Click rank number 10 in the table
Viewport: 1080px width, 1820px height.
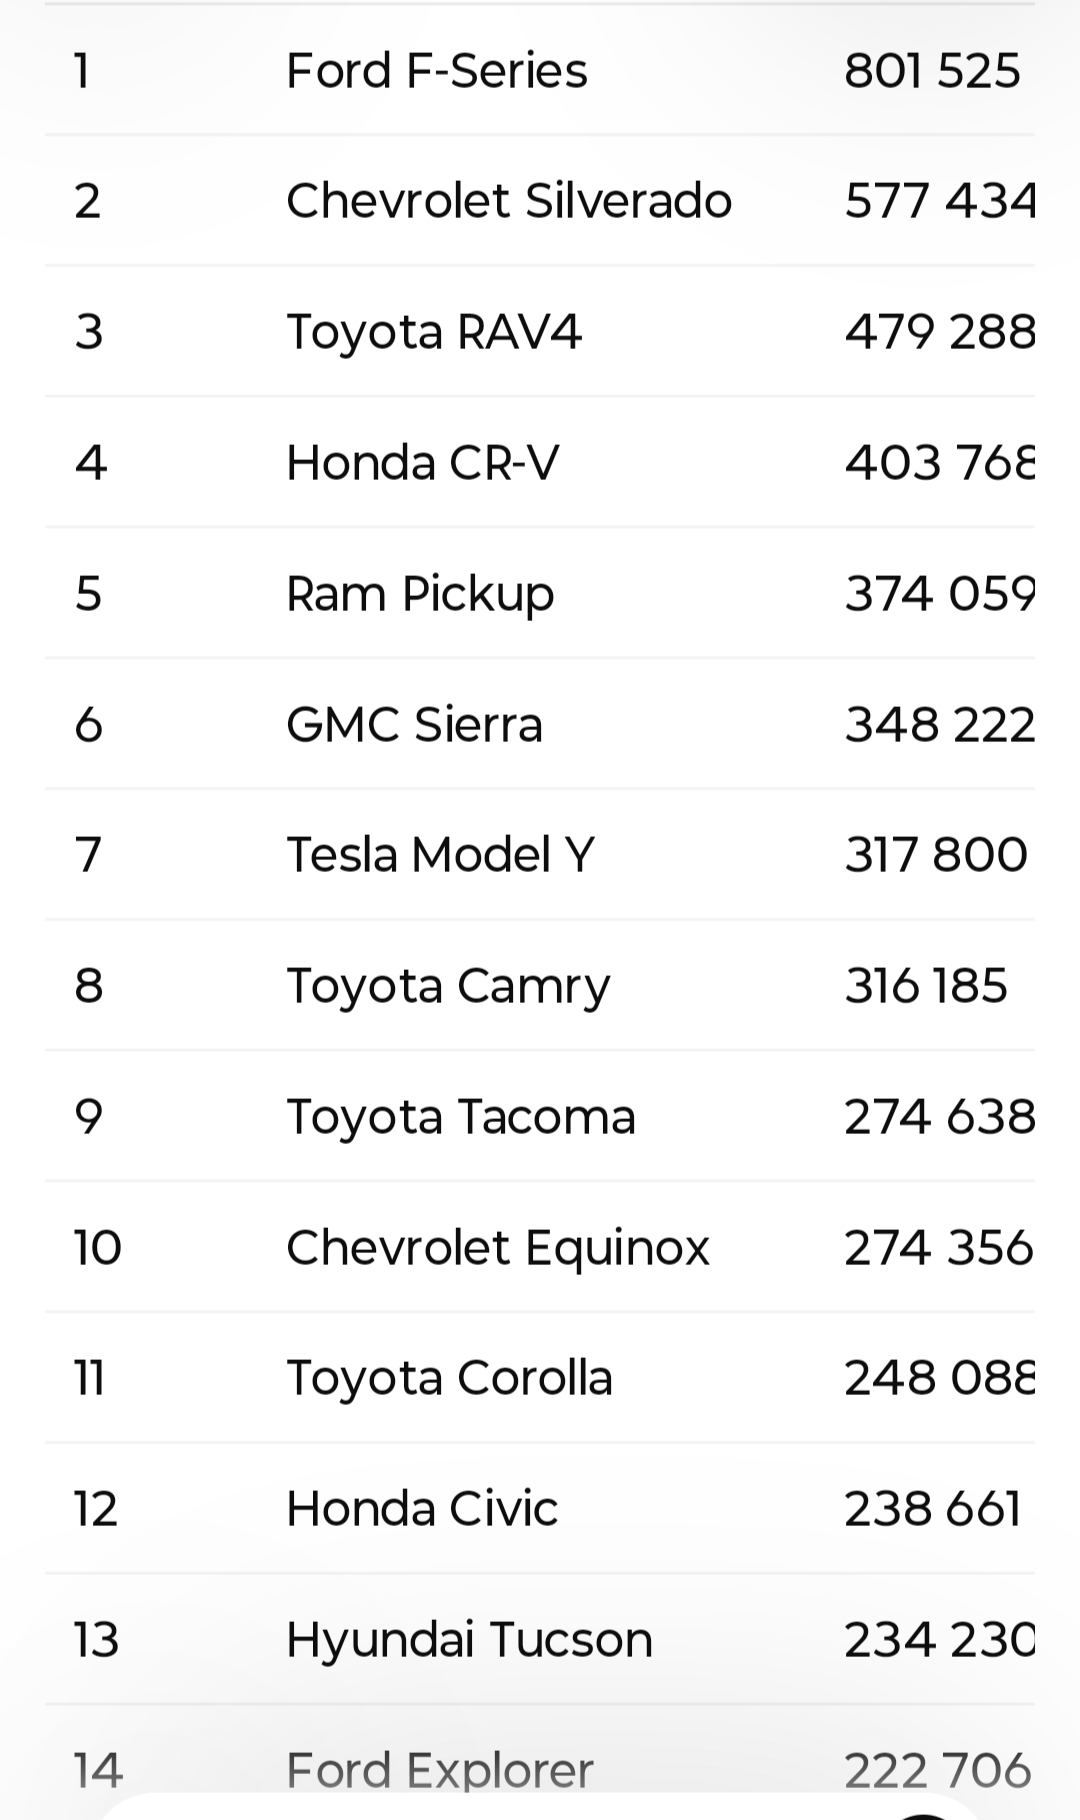97,1248
